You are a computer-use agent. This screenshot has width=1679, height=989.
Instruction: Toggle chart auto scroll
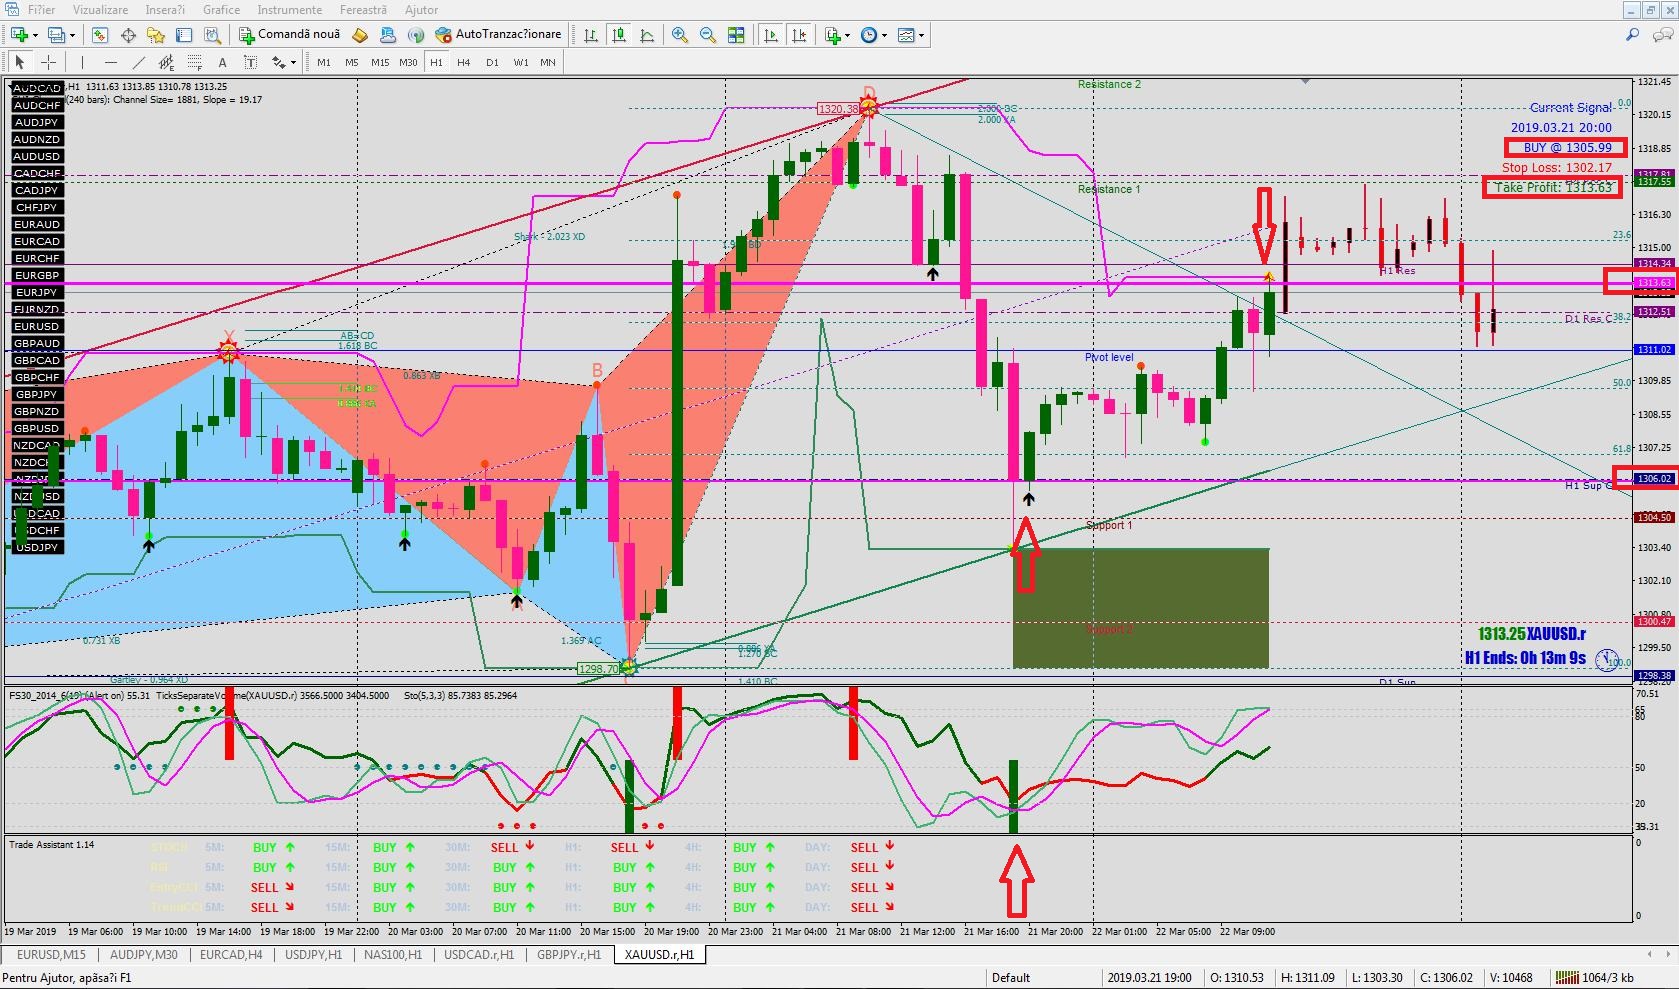[771, 35]
